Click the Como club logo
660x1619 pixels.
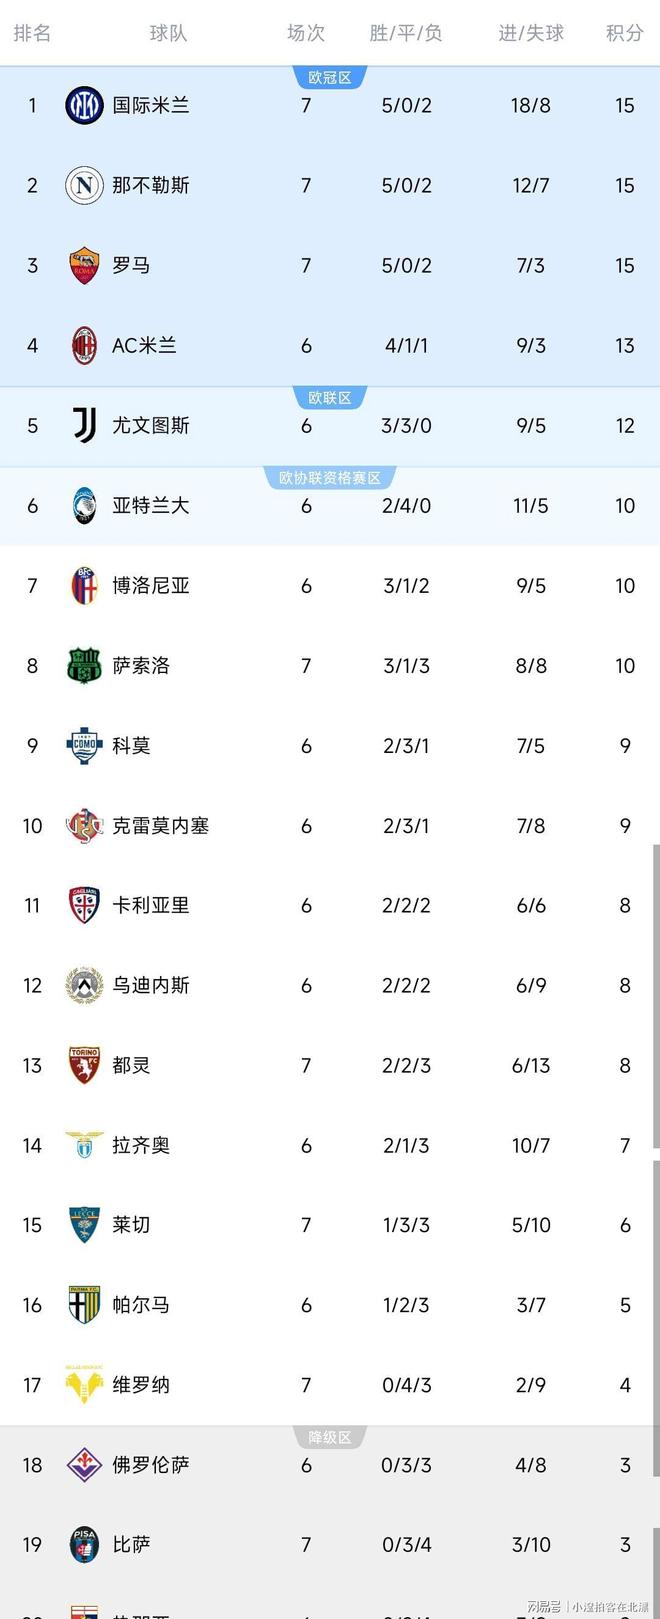84,745
